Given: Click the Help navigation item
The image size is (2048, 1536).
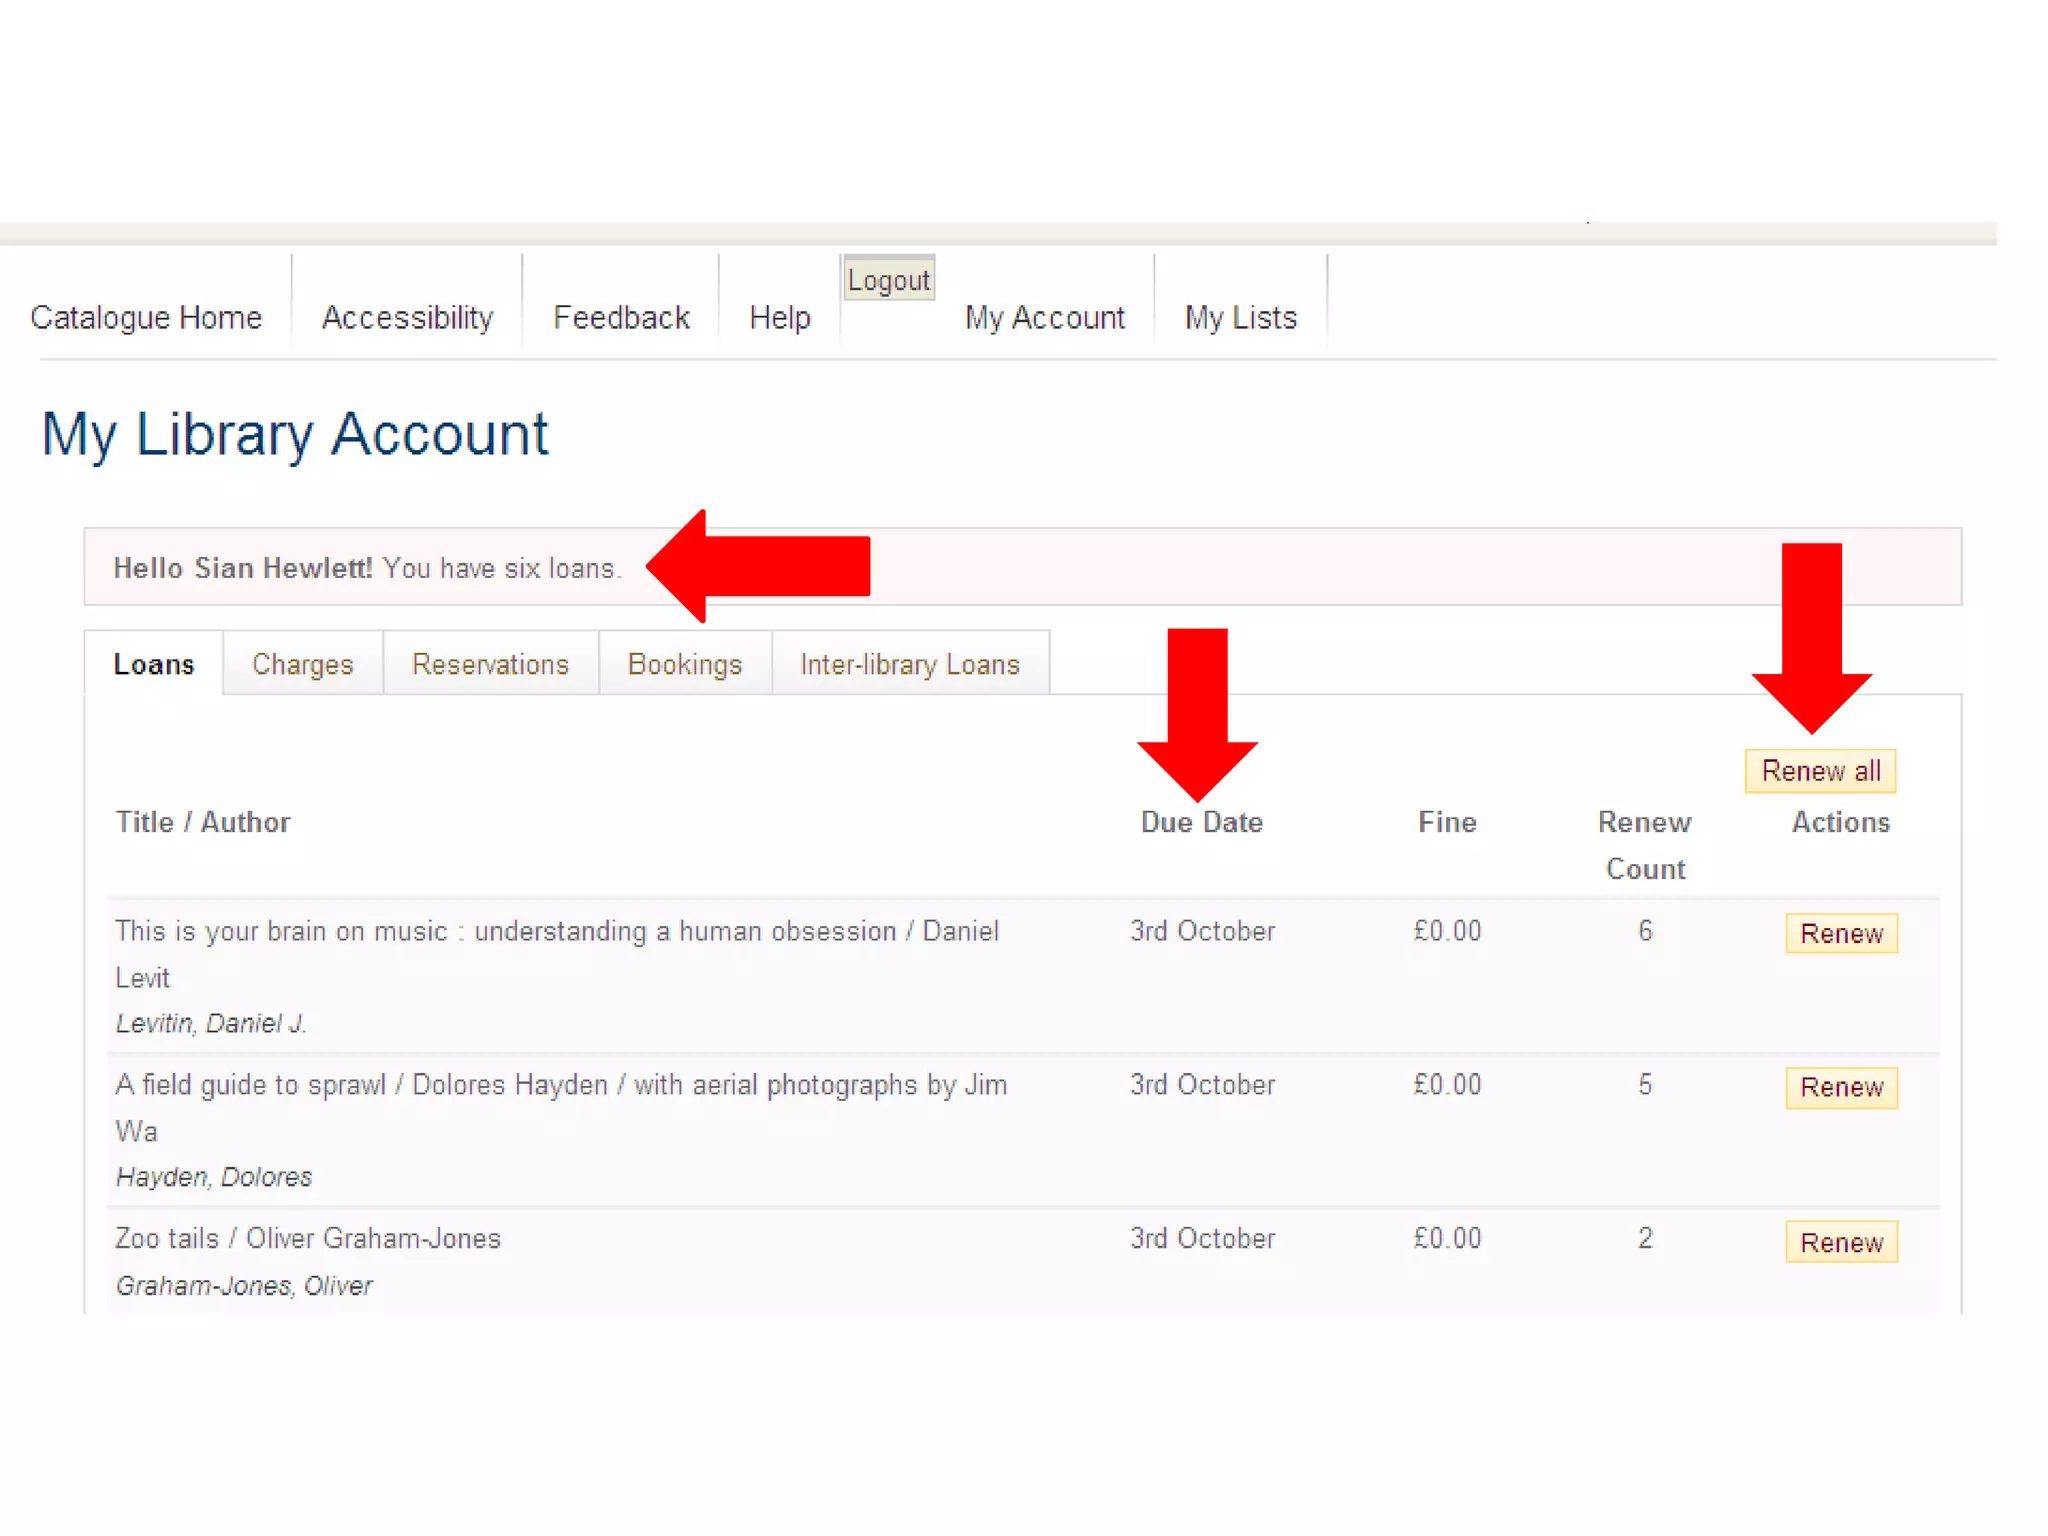Looking at the screenshot, I should click(780, 318).
